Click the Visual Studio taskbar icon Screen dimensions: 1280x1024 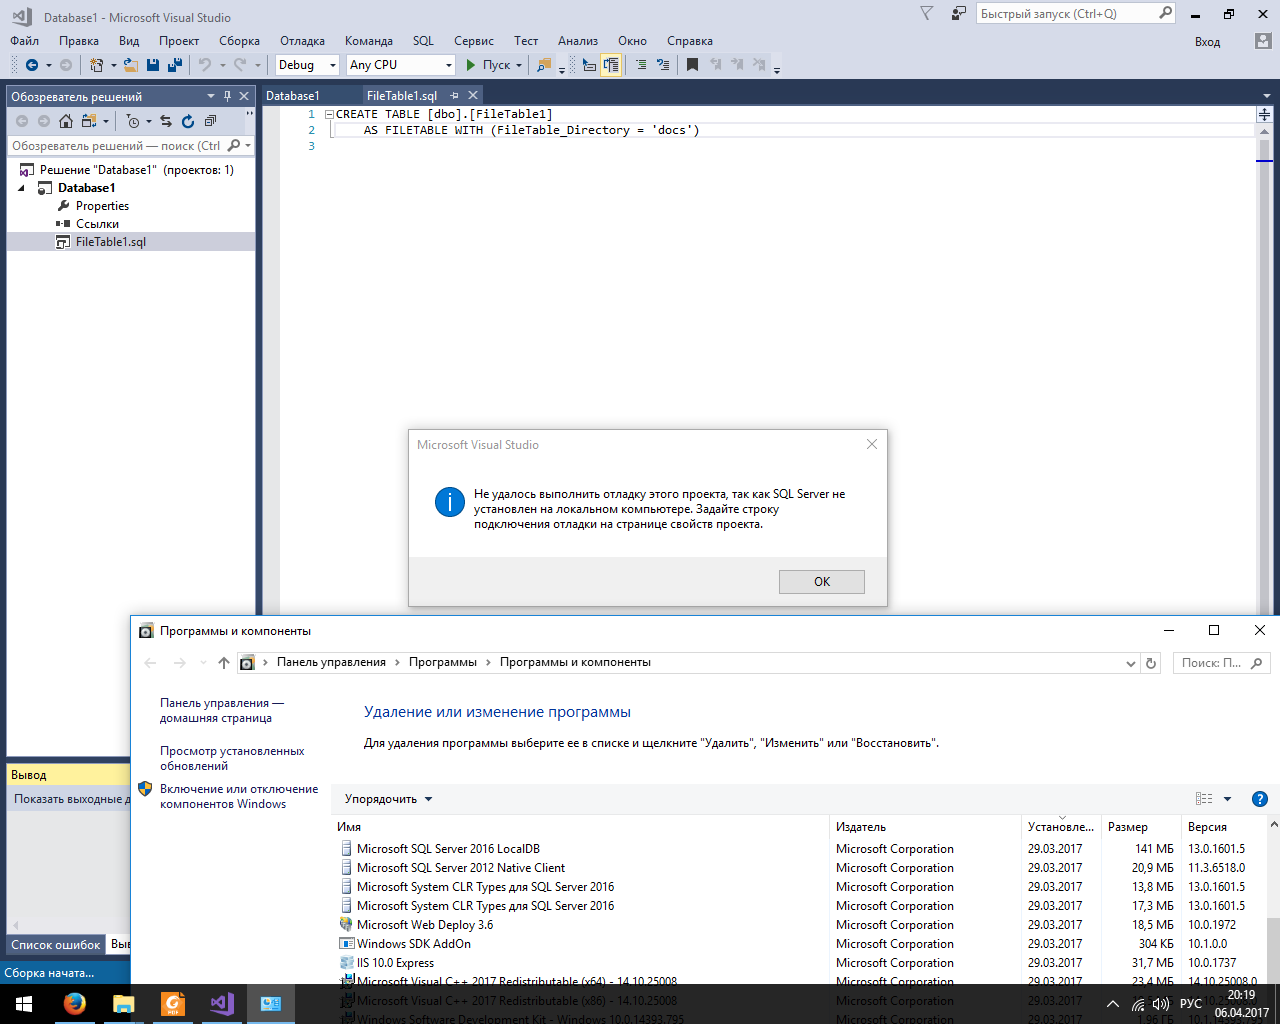tap(222, 1003)
